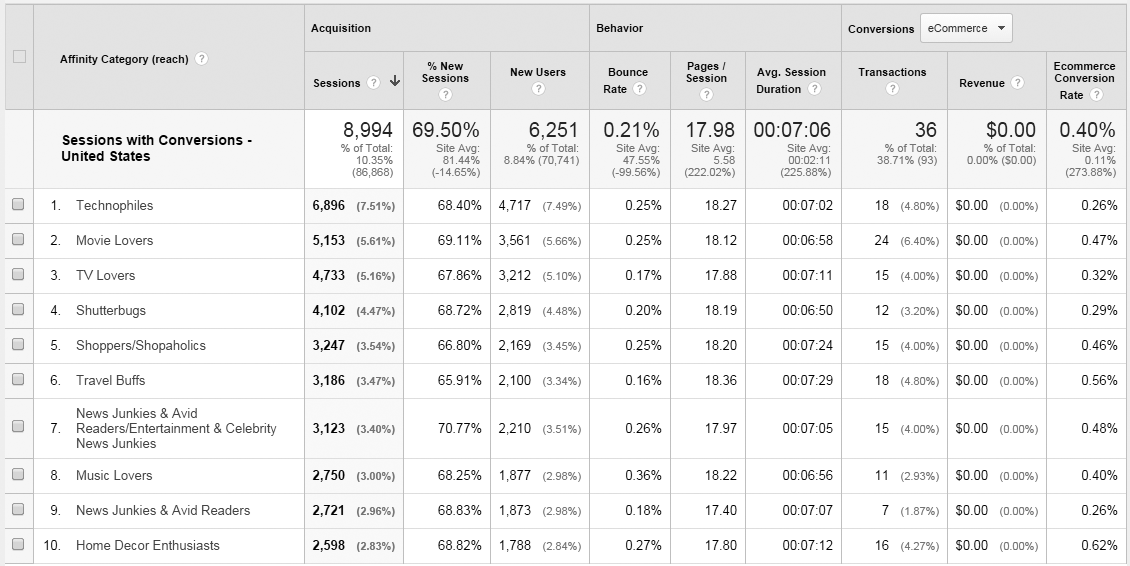Click help icon beside Affinity Category (reach)

(202, 59)
